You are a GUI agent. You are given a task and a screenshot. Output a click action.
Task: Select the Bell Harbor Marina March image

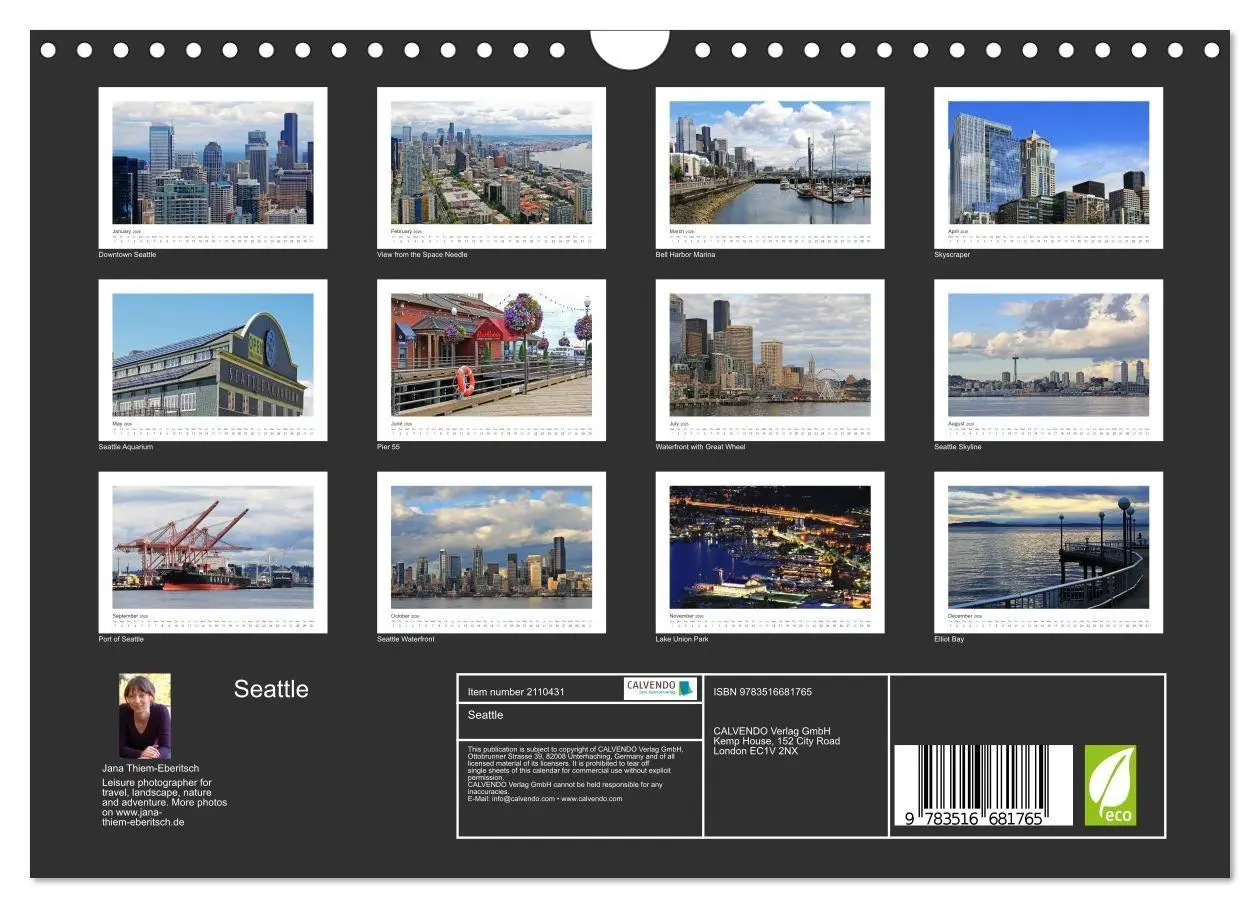click(770, 168)
